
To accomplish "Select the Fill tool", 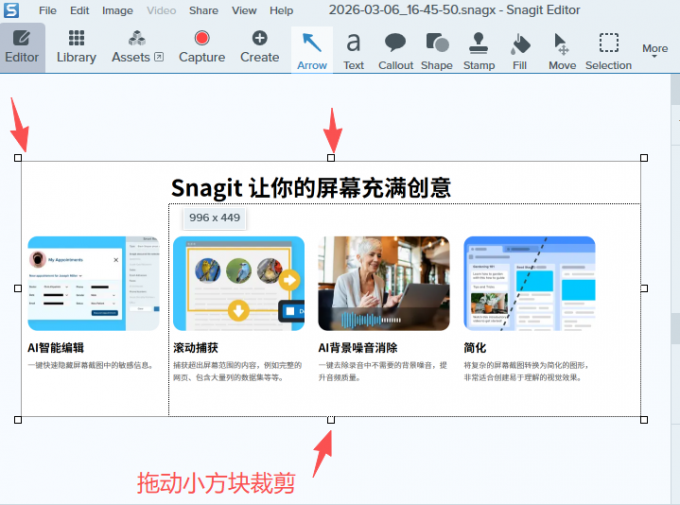I will click(x=520, y=51).
